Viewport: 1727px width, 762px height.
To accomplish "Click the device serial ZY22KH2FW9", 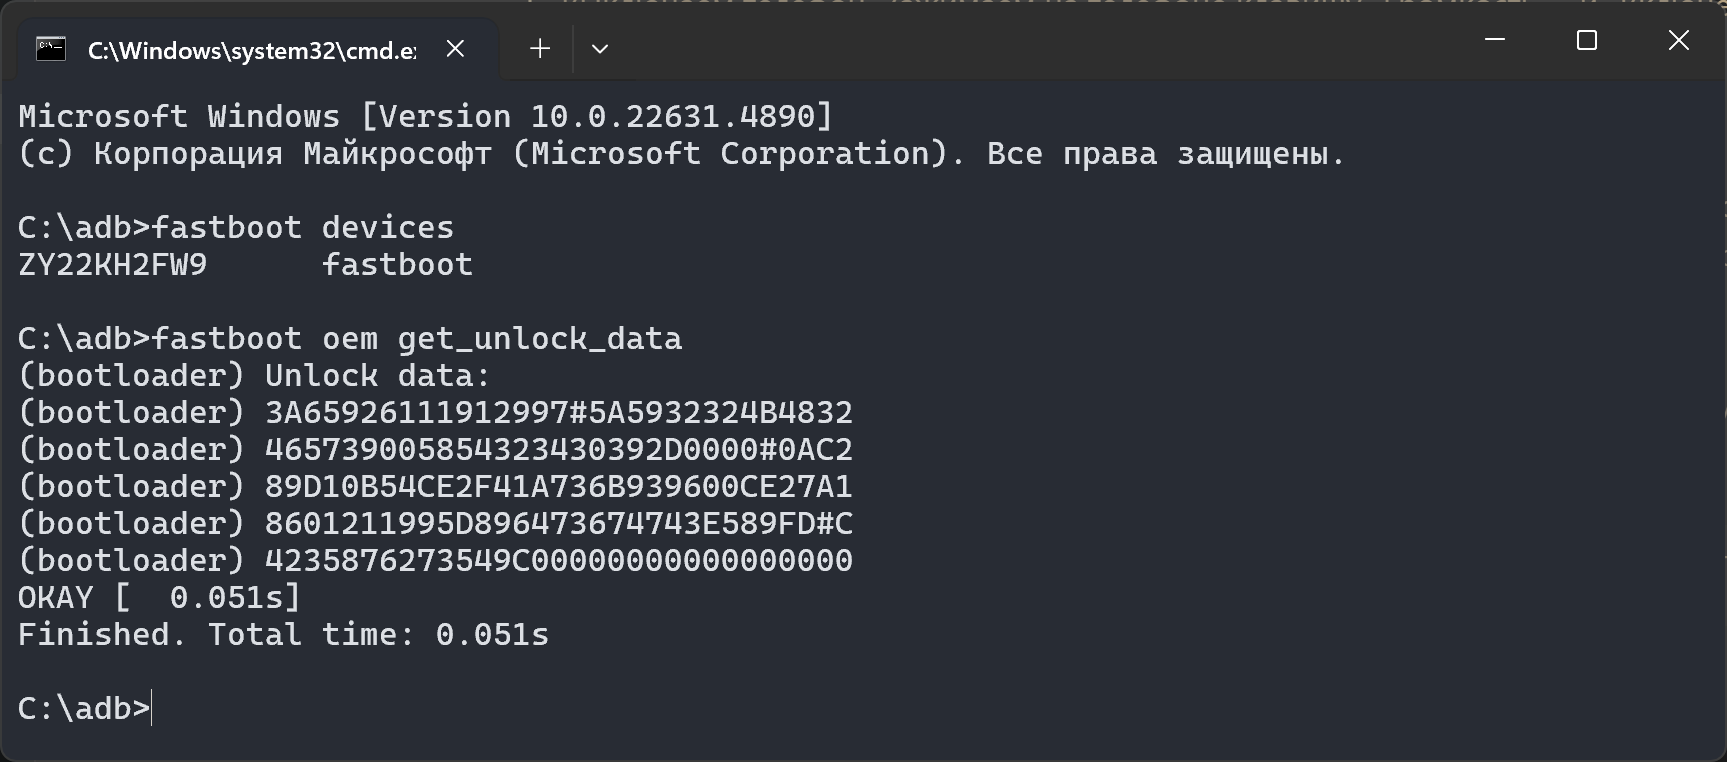I will 113,265.
